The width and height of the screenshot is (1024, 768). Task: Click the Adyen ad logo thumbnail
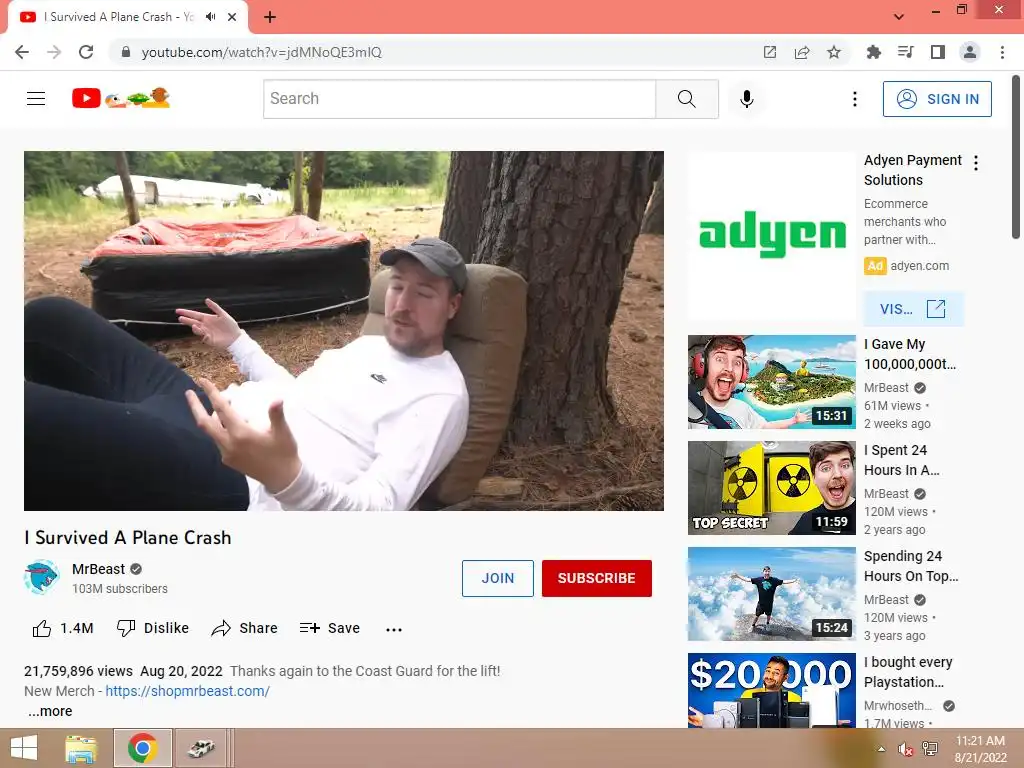[772, 236]
